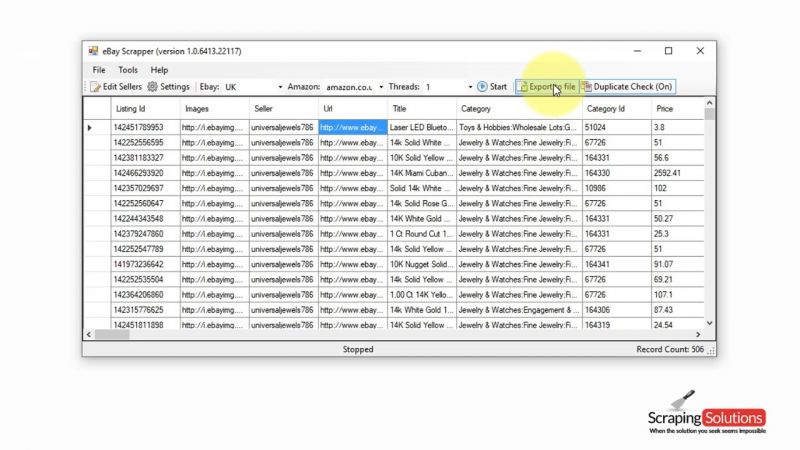Minimize the eBay Scrapper window
800x450 pixels.
pyautogui.click(x=637, y=51)
